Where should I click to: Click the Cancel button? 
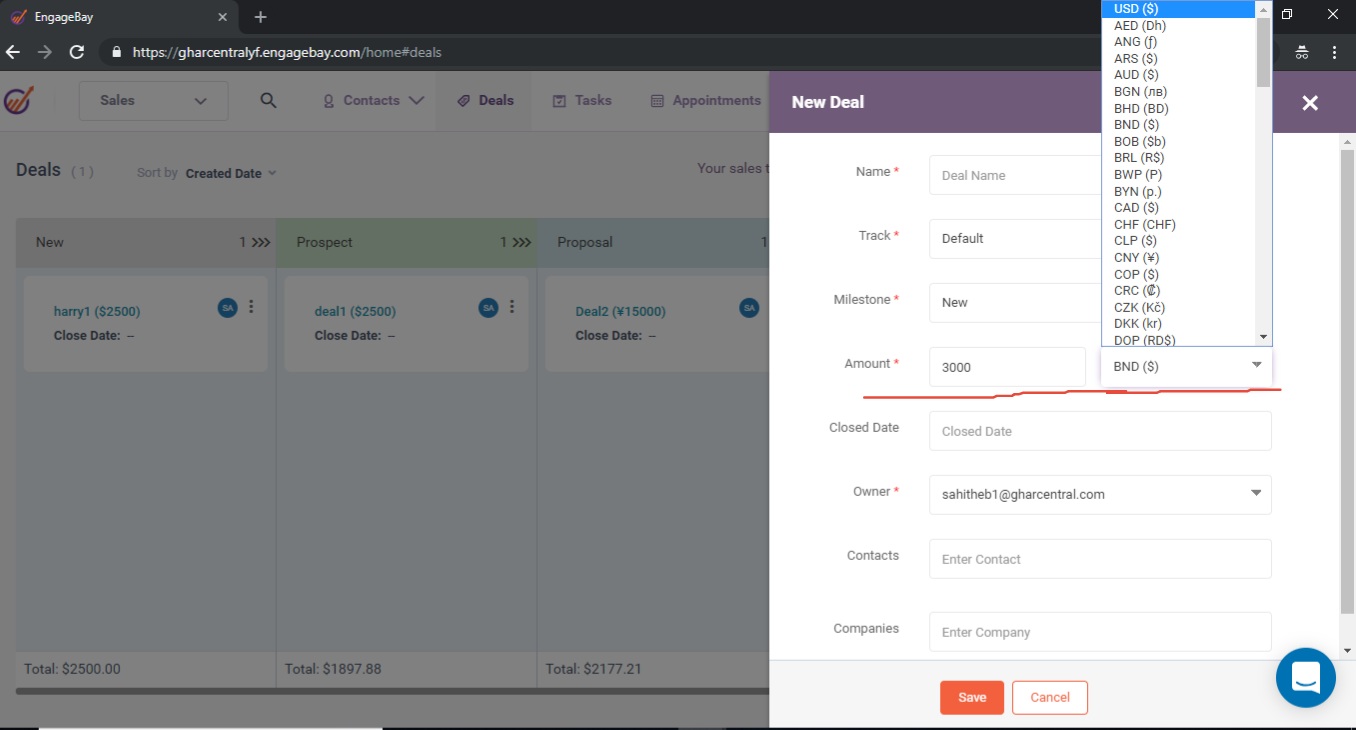1049,697
